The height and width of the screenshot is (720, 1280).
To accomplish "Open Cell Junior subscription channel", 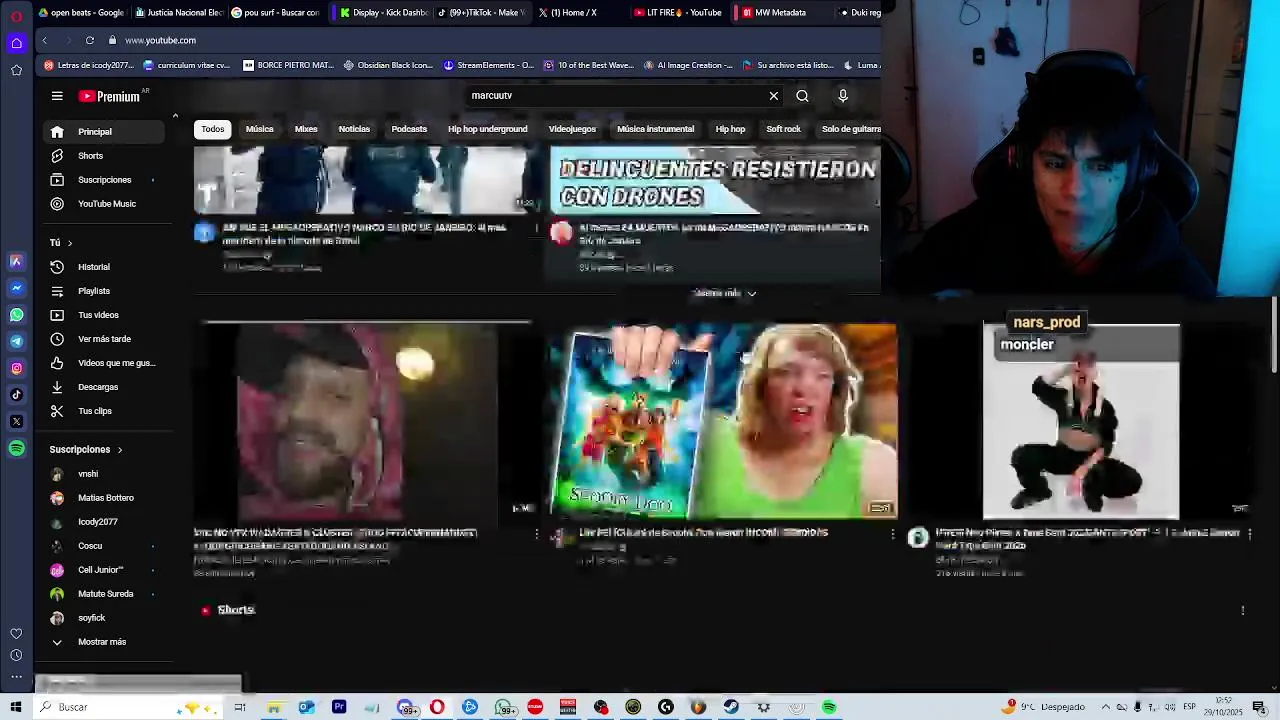I will 104,570.
